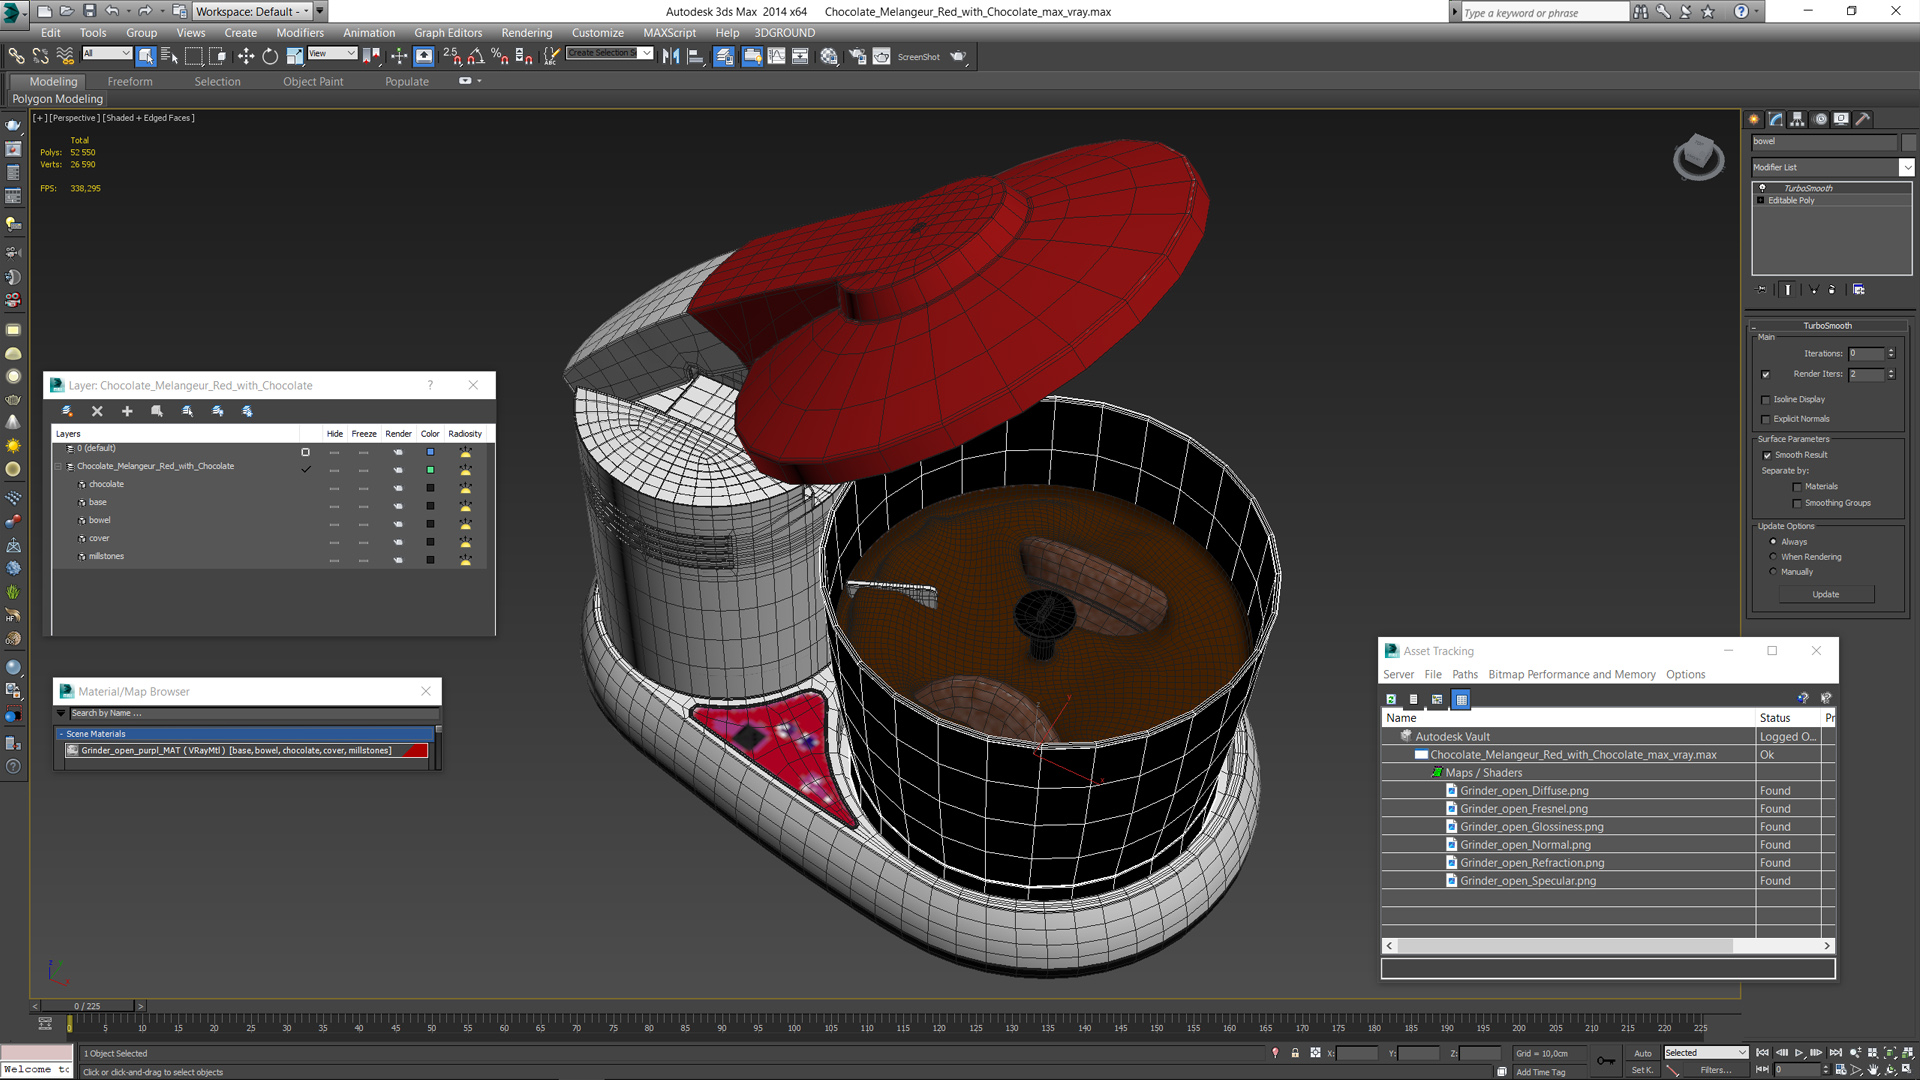Expand the Editable Poly stack entry
This screenshot has width=1920, height=1080.
(x=1761, y=201)
